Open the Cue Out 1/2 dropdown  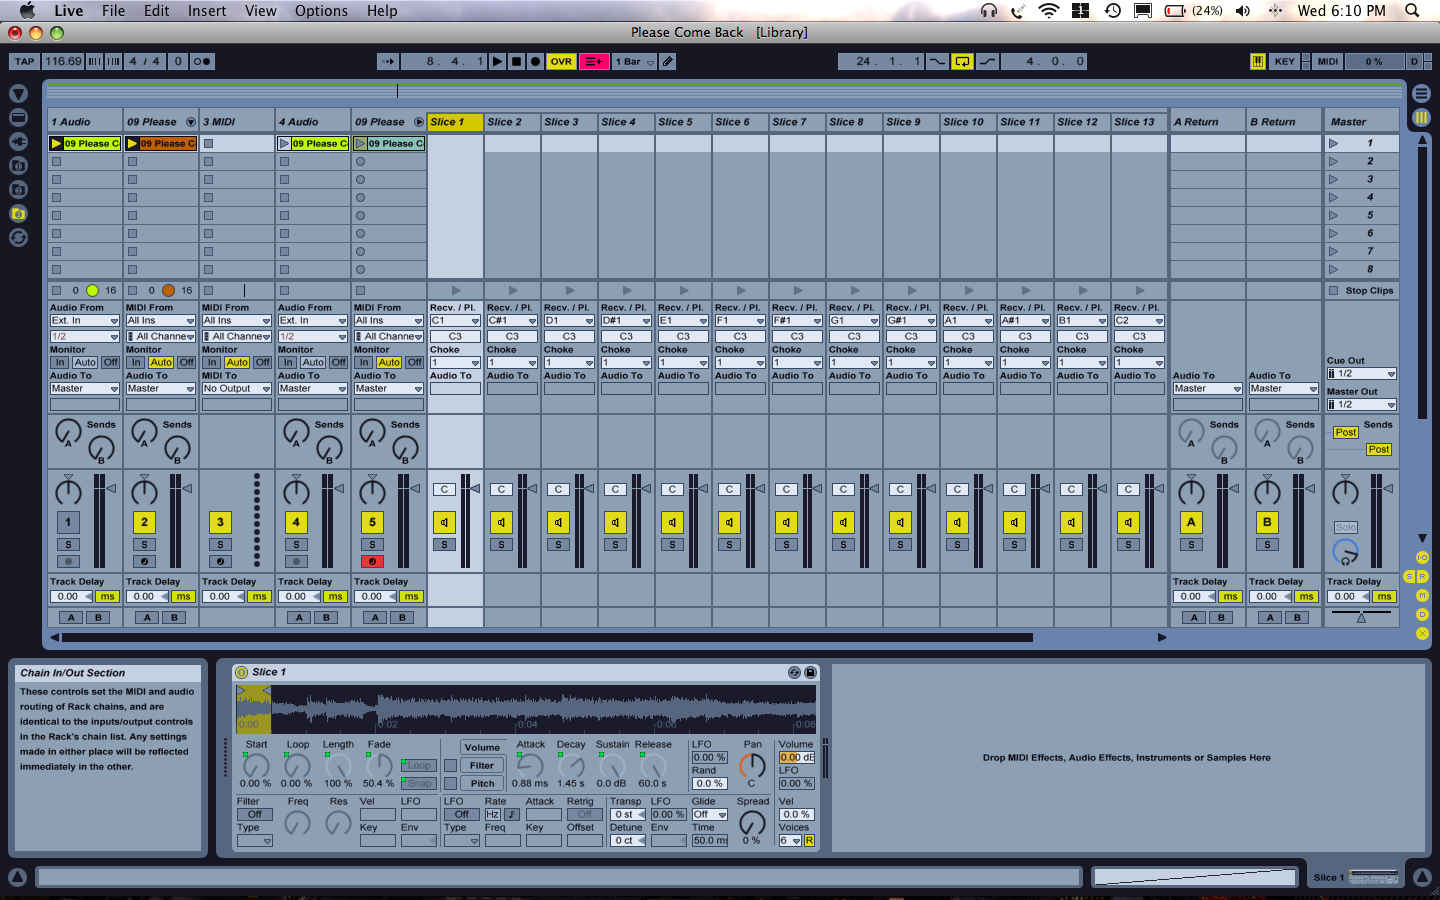(1361, 373)
